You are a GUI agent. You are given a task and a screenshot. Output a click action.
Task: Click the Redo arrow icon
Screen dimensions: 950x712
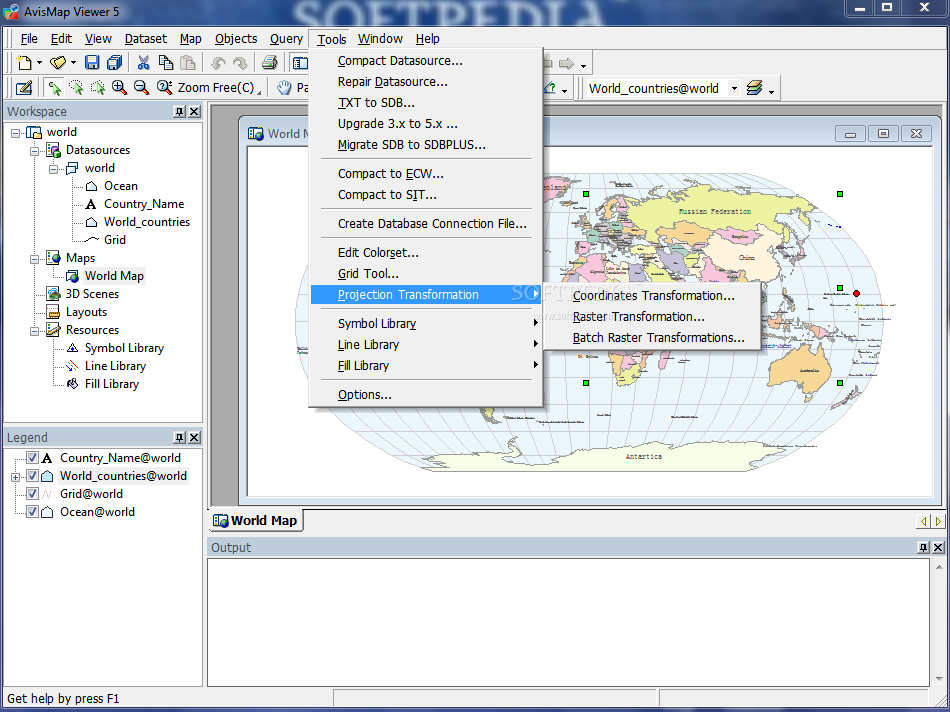[241, 63]
